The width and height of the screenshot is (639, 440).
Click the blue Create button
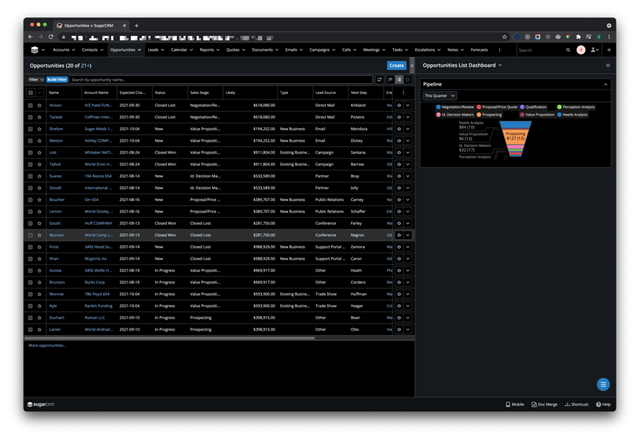click(396, 65)
